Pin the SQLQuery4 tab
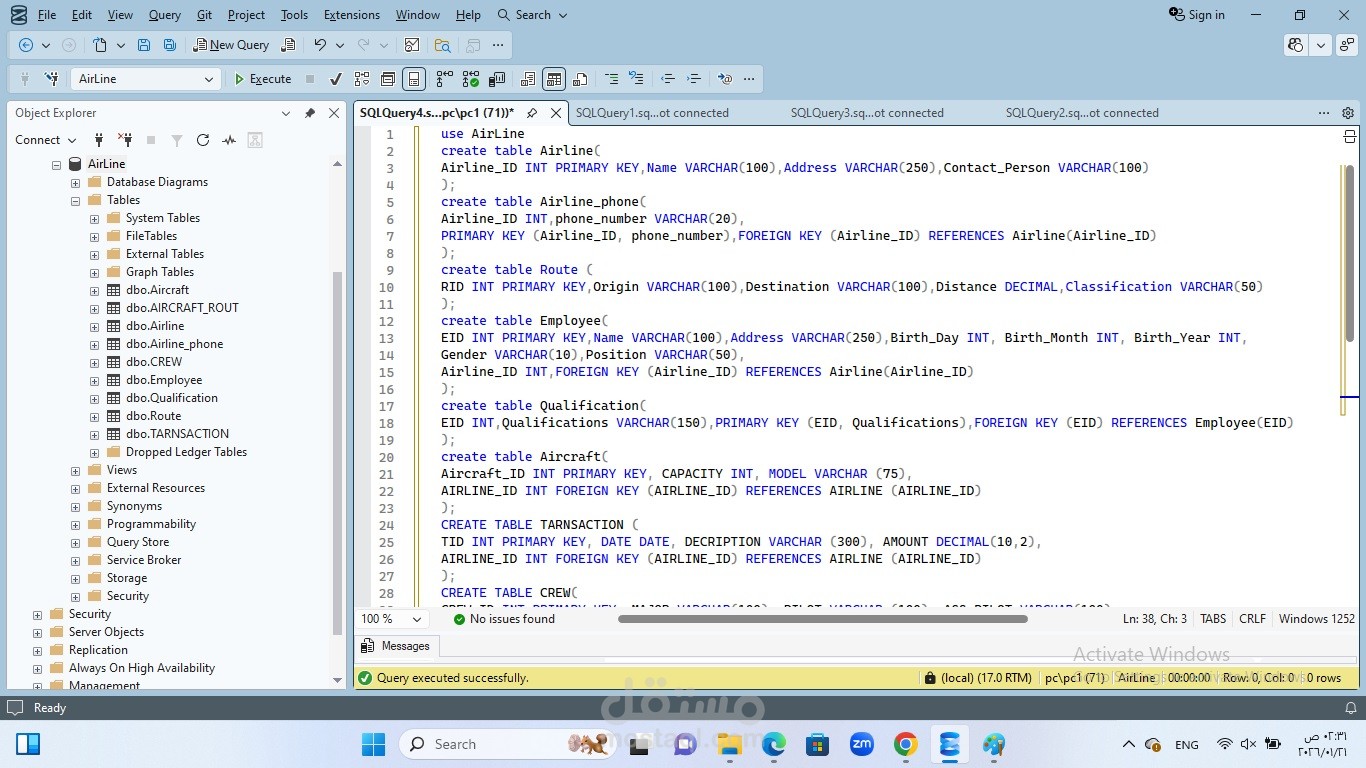 (532, 113)
